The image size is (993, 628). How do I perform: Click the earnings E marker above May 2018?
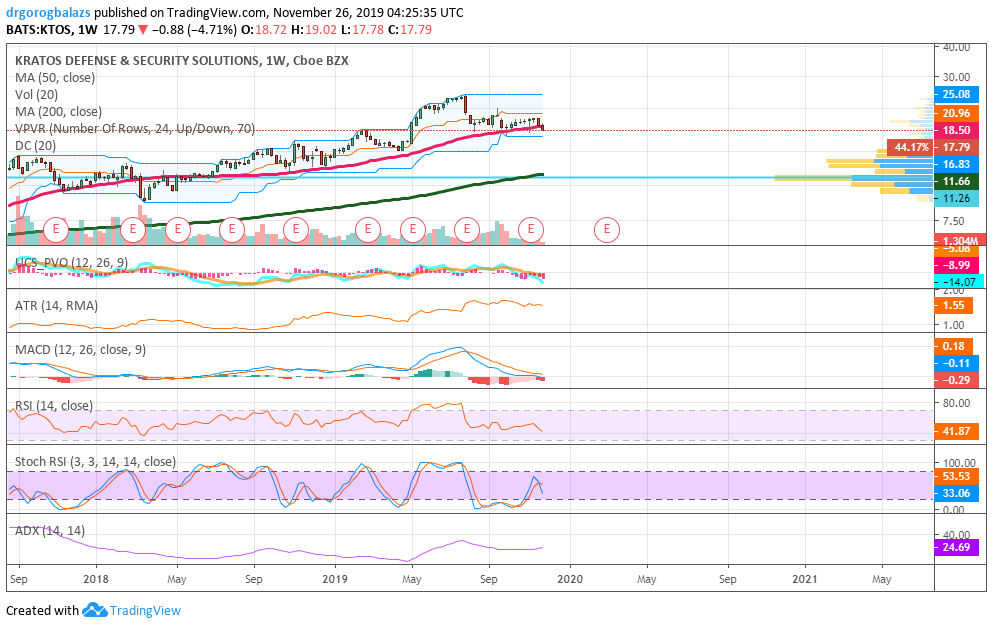(x=178, y=229)
